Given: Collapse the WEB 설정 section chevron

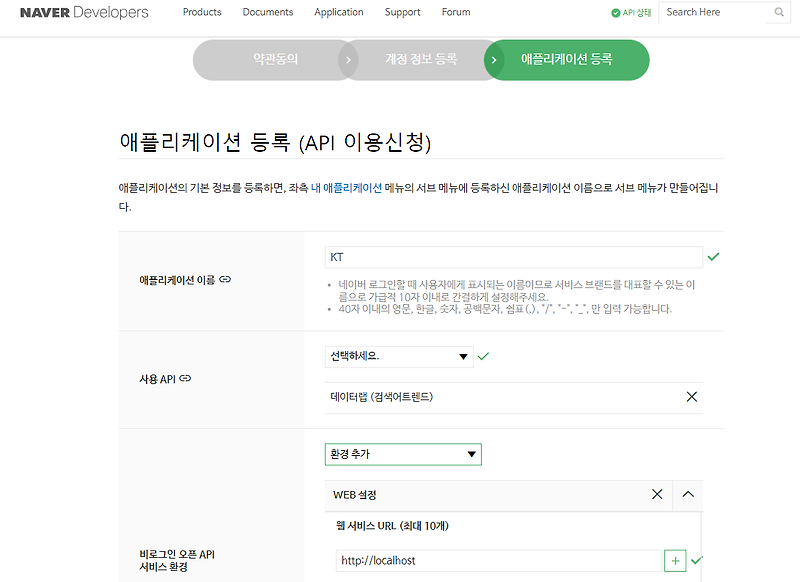Looking at the screenshot, I should click(x=686, y=494).
